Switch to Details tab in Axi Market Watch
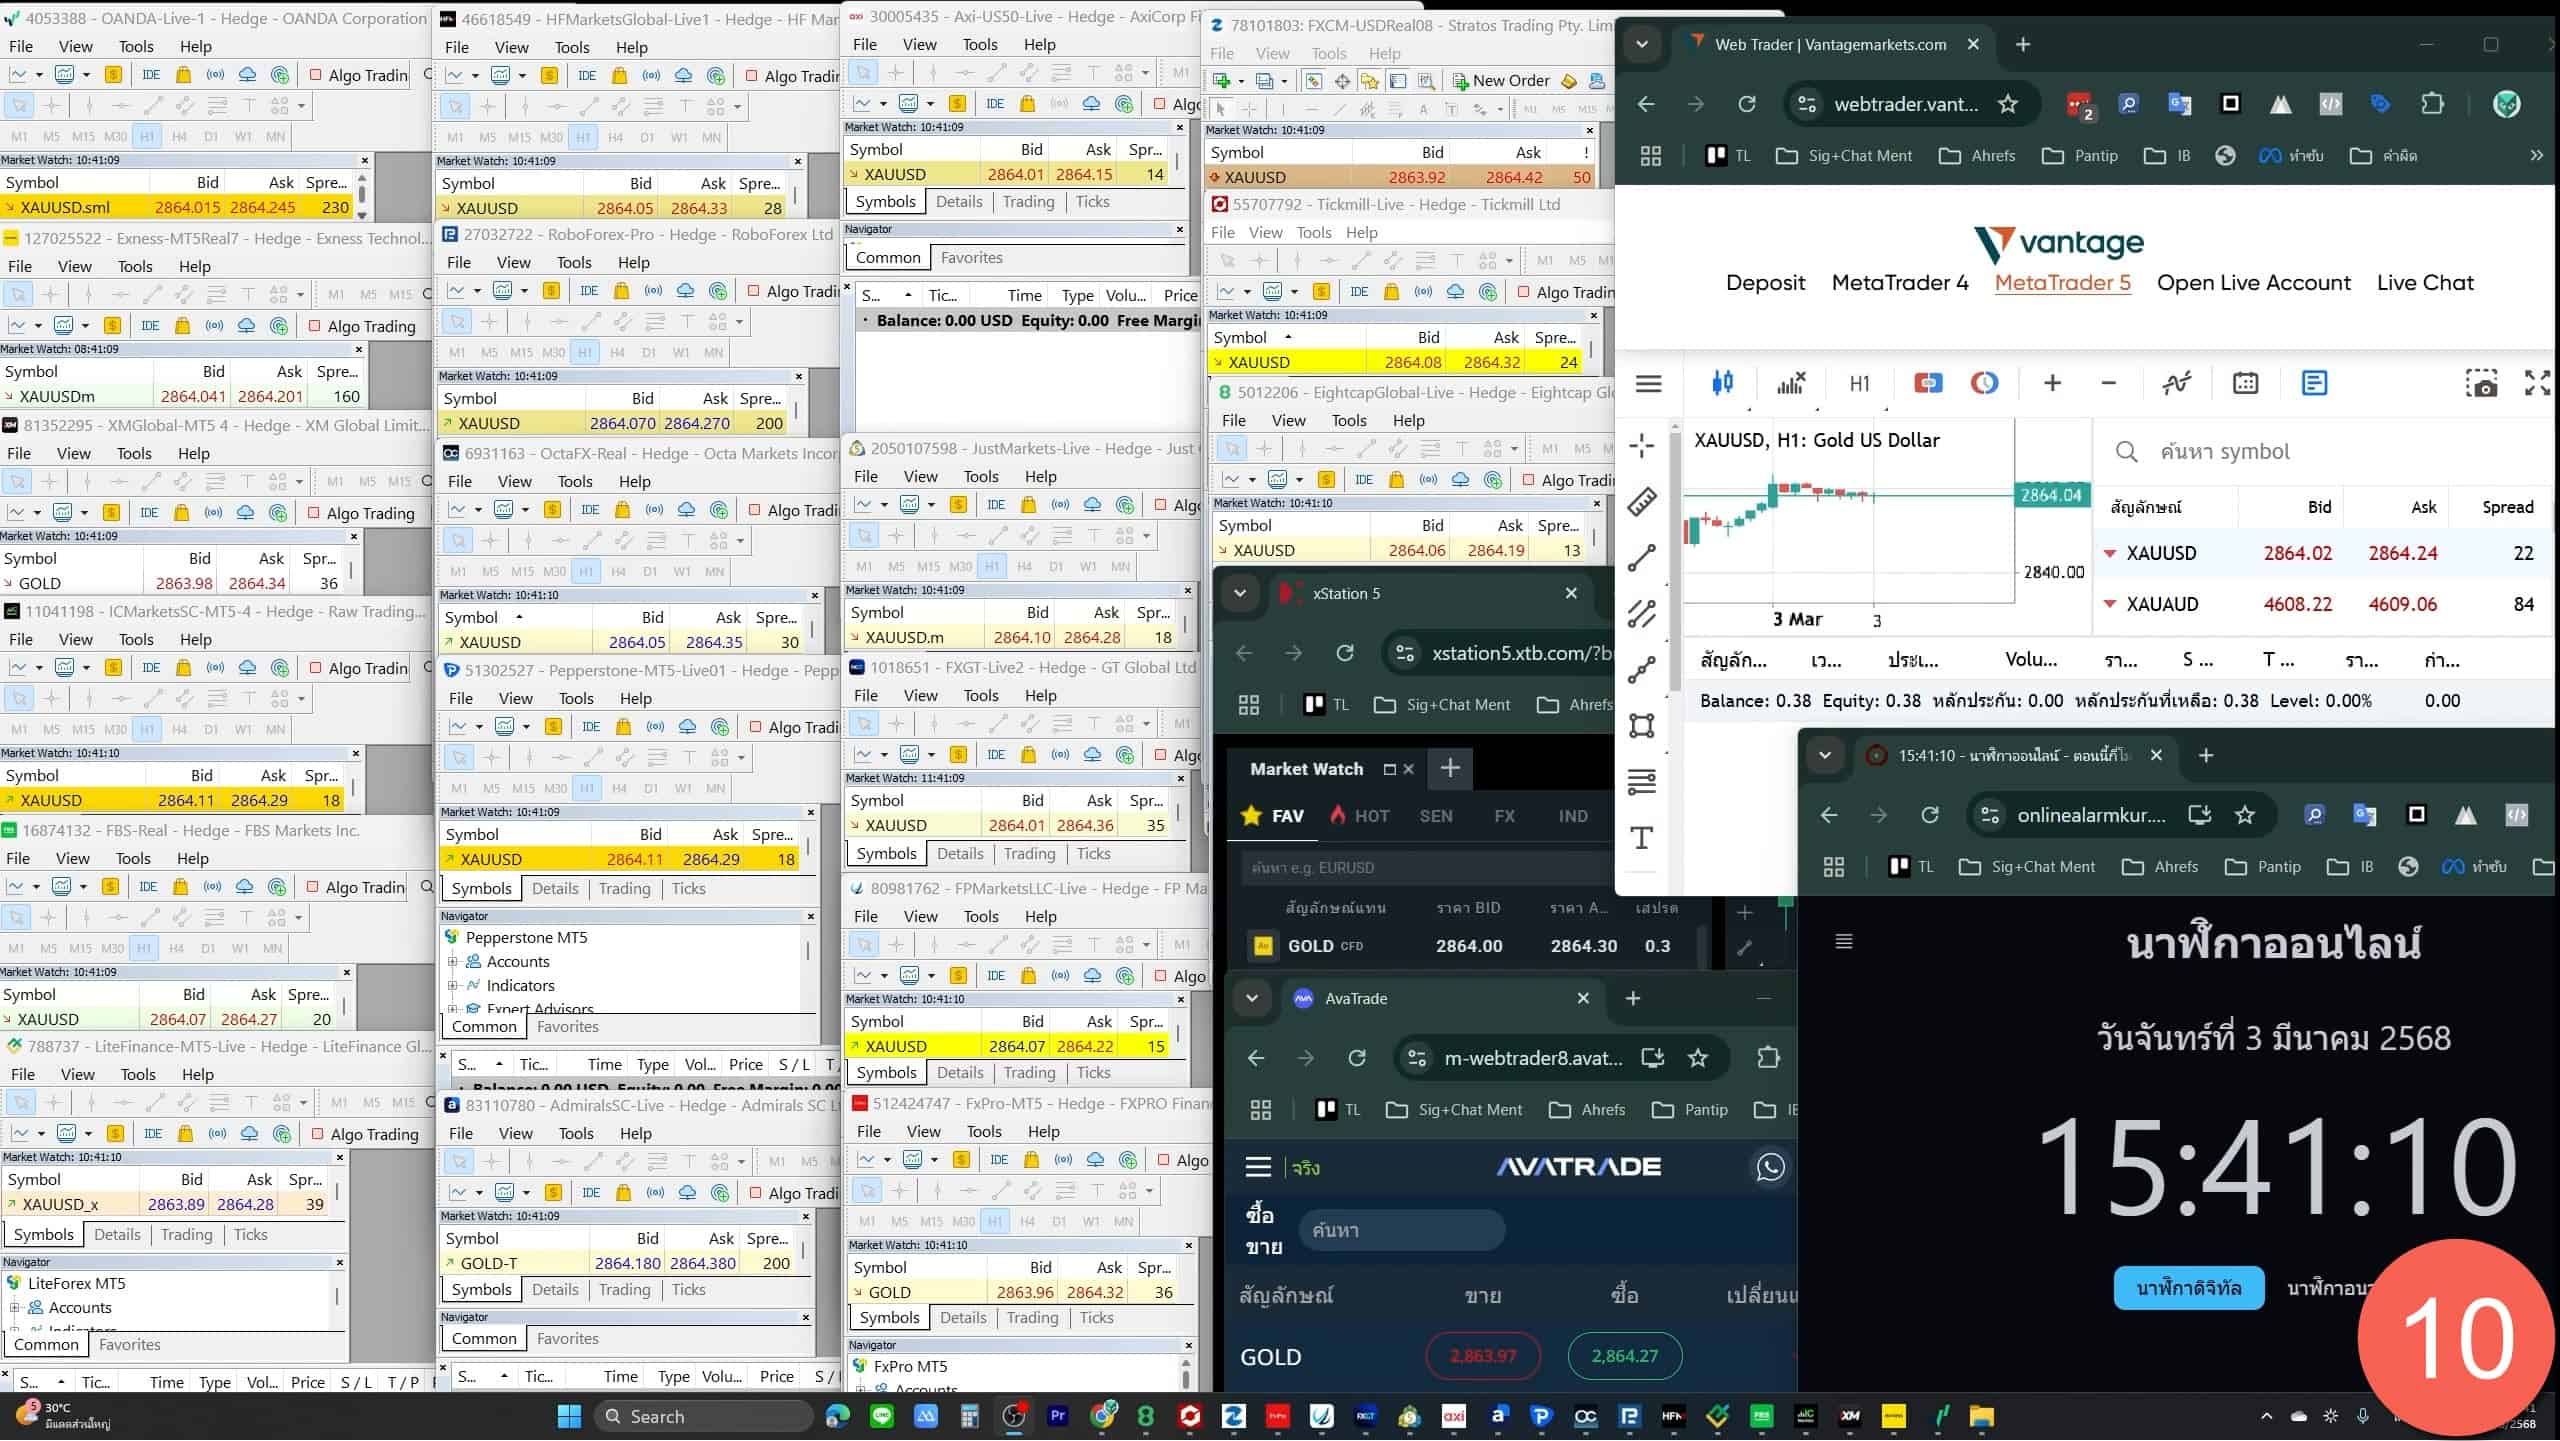 [959, 201]
